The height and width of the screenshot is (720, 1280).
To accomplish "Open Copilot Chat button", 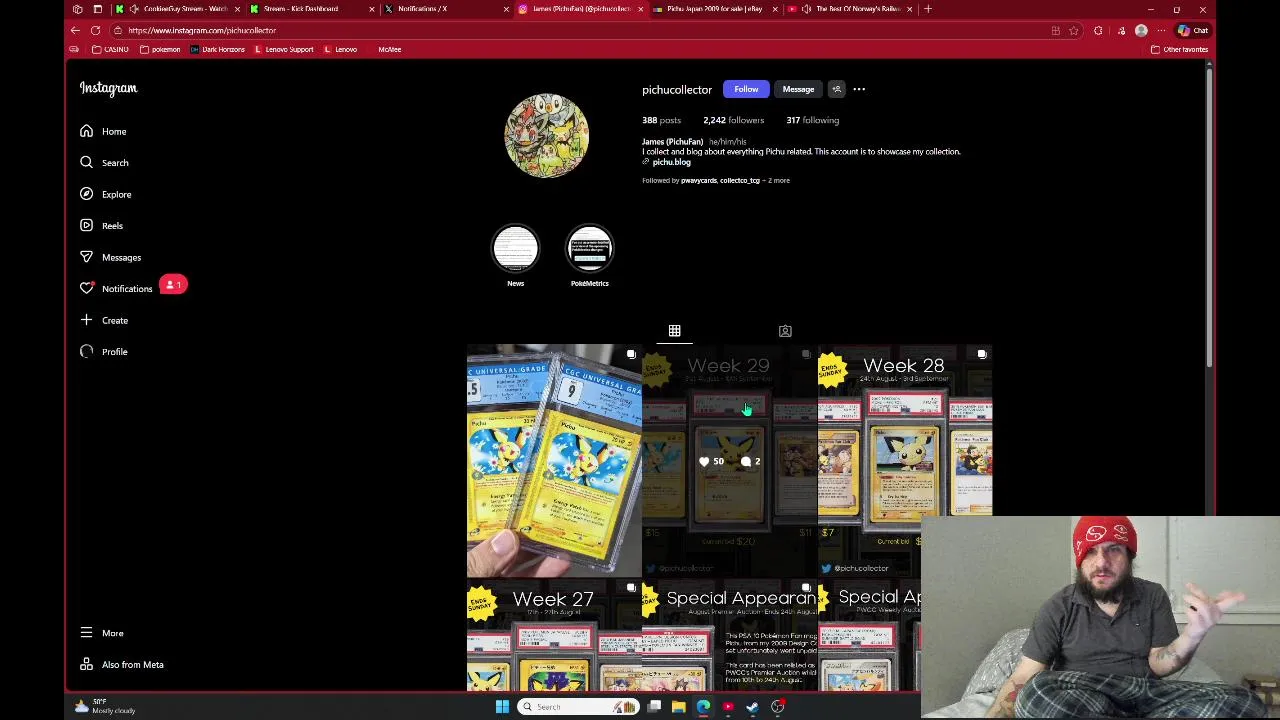I will coord(1193,30).
